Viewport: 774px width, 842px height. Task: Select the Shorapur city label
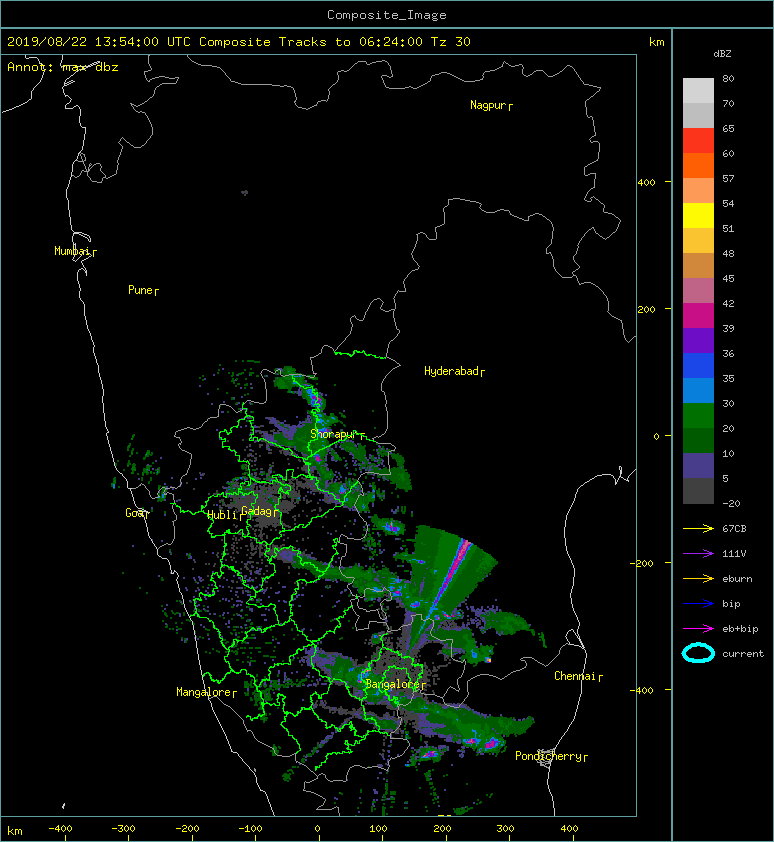333,434
